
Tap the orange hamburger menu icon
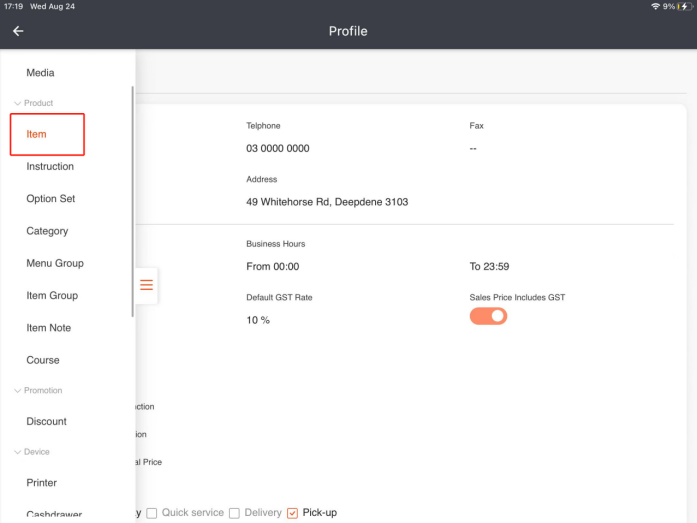[146, 285]
